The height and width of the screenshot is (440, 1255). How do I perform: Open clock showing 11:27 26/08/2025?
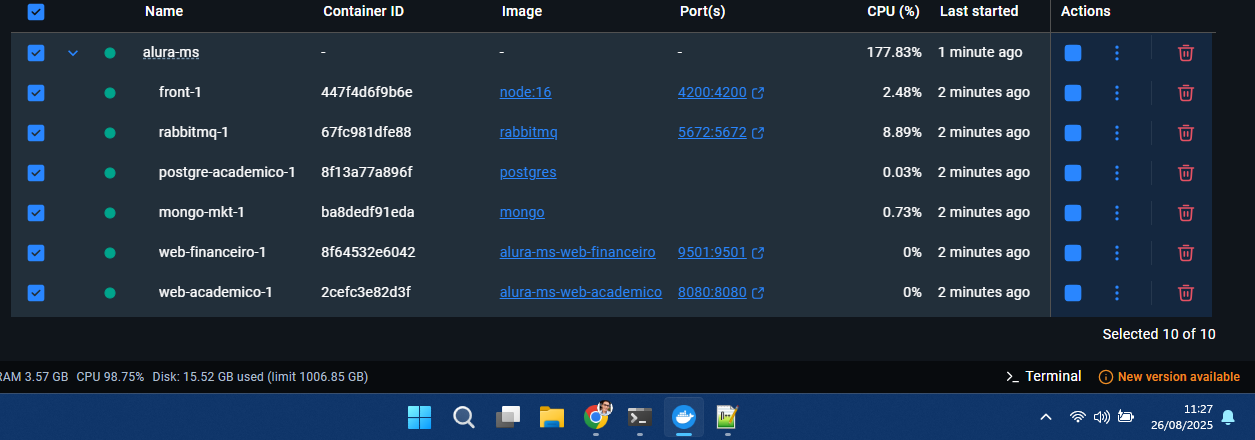(x=1184, y=417)
